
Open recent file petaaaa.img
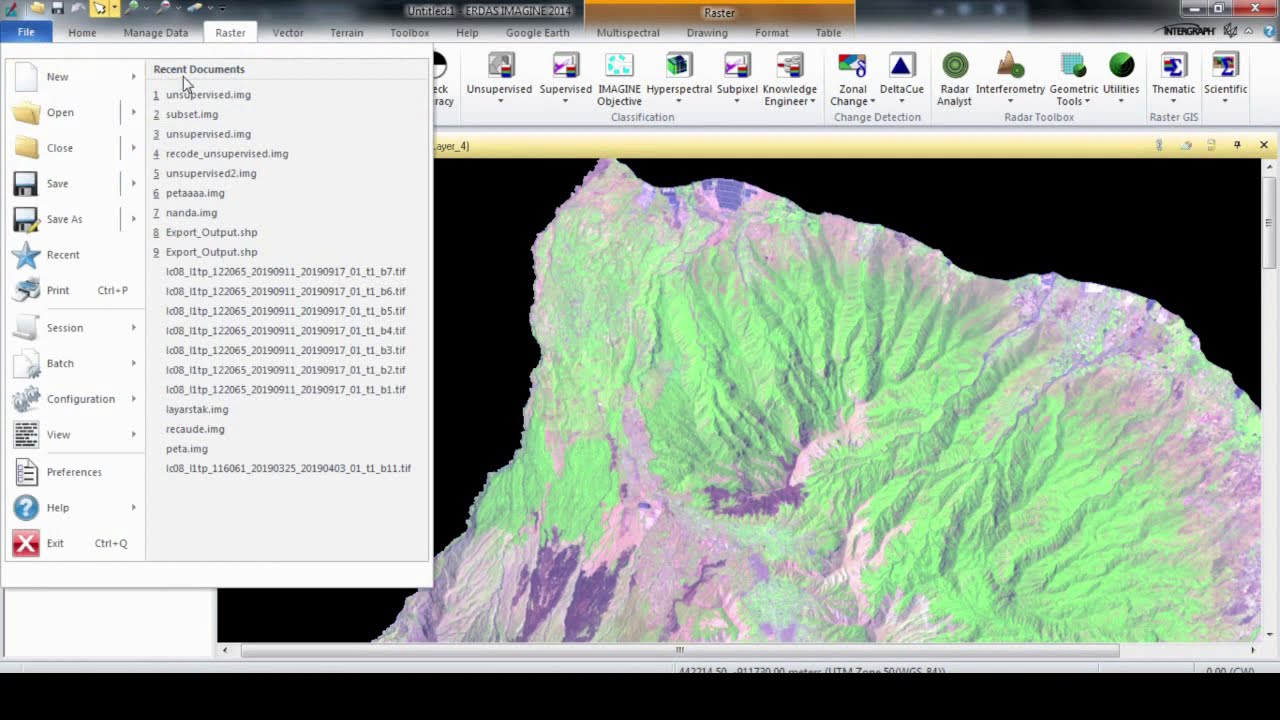tap(195, 193)
